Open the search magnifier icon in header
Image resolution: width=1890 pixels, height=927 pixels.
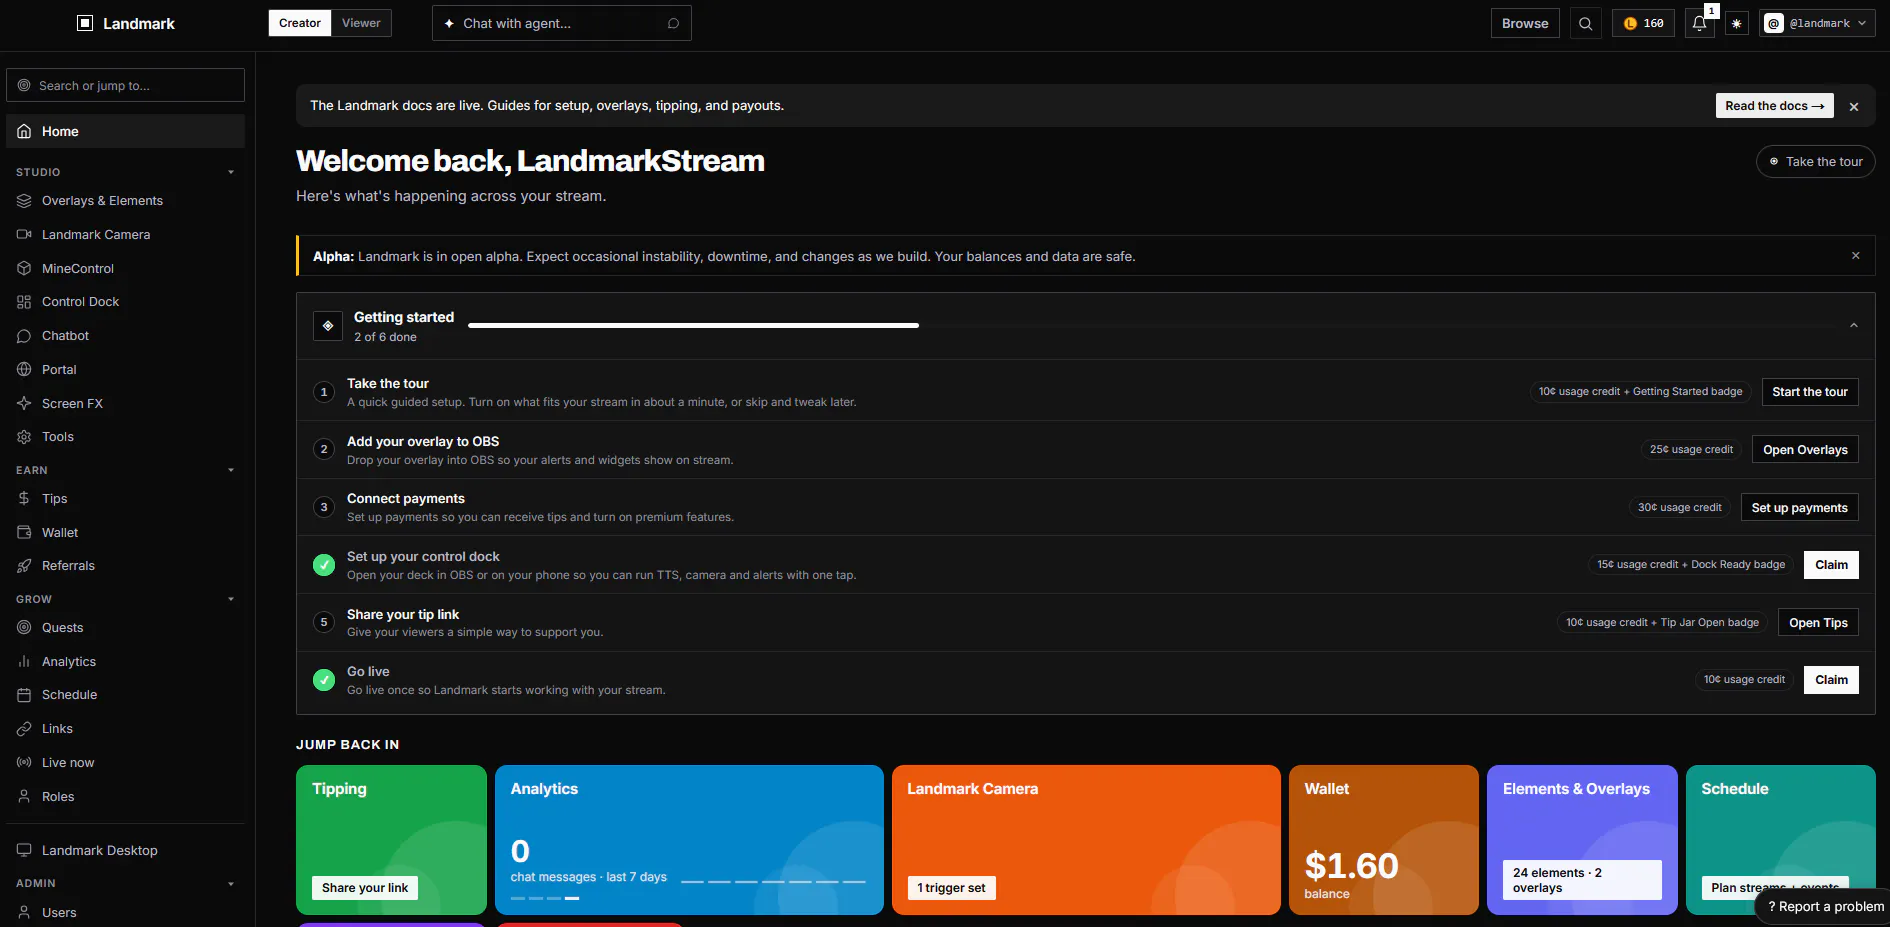(x=1585, y=23)
